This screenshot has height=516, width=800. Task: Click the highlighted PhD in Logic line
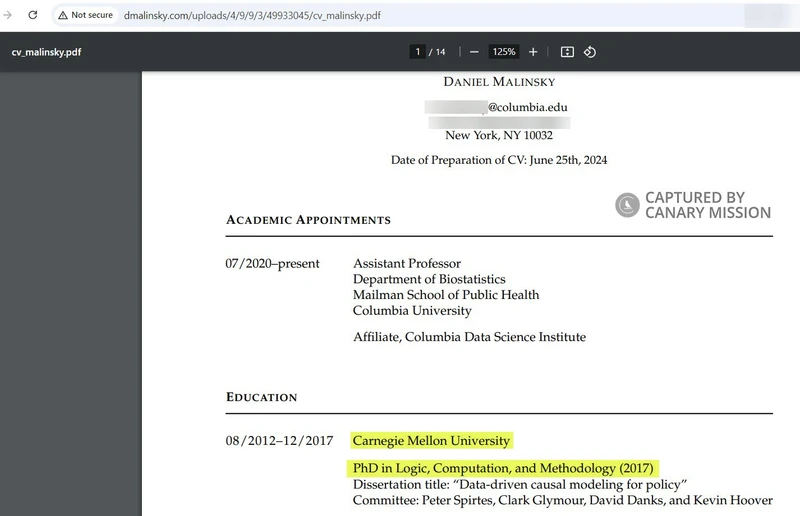(502, 468)
